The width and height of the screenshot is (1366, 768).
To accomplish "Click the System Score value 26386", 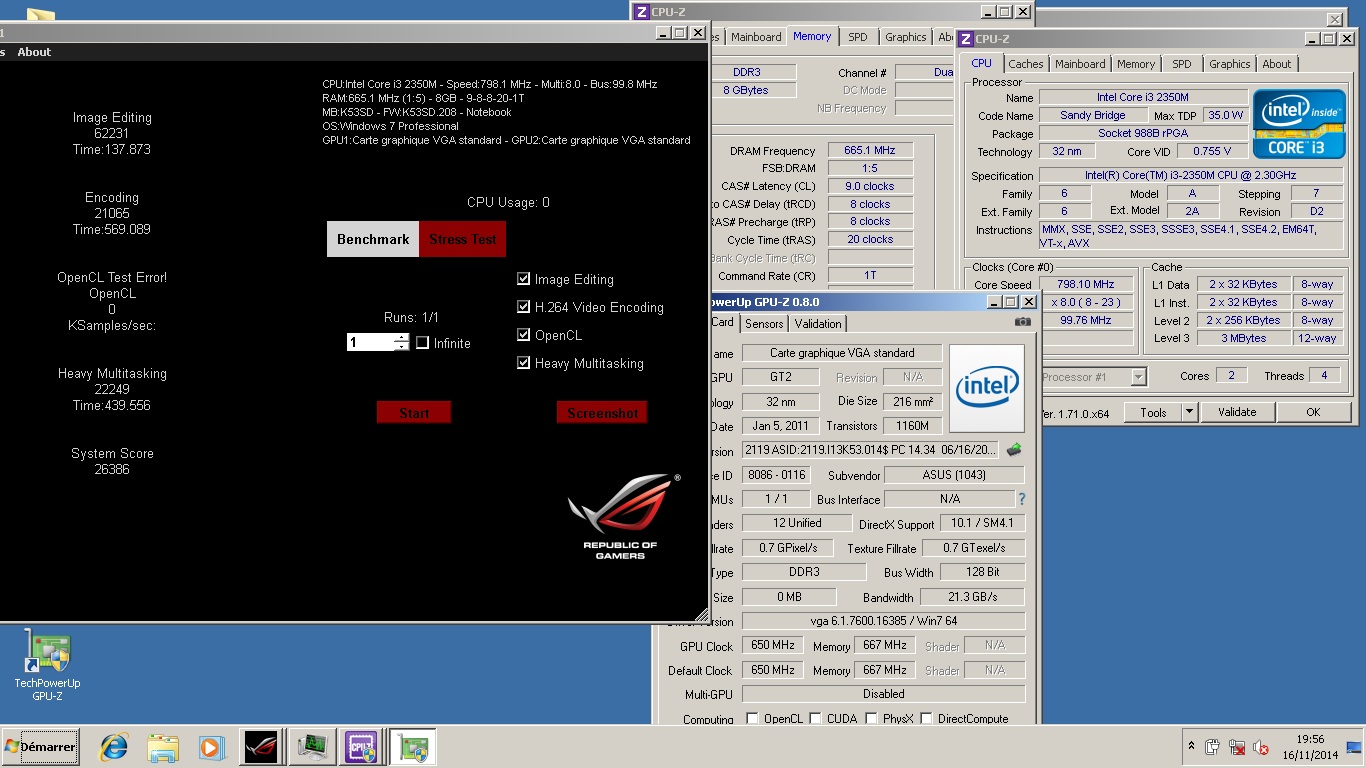I will 112,469.
